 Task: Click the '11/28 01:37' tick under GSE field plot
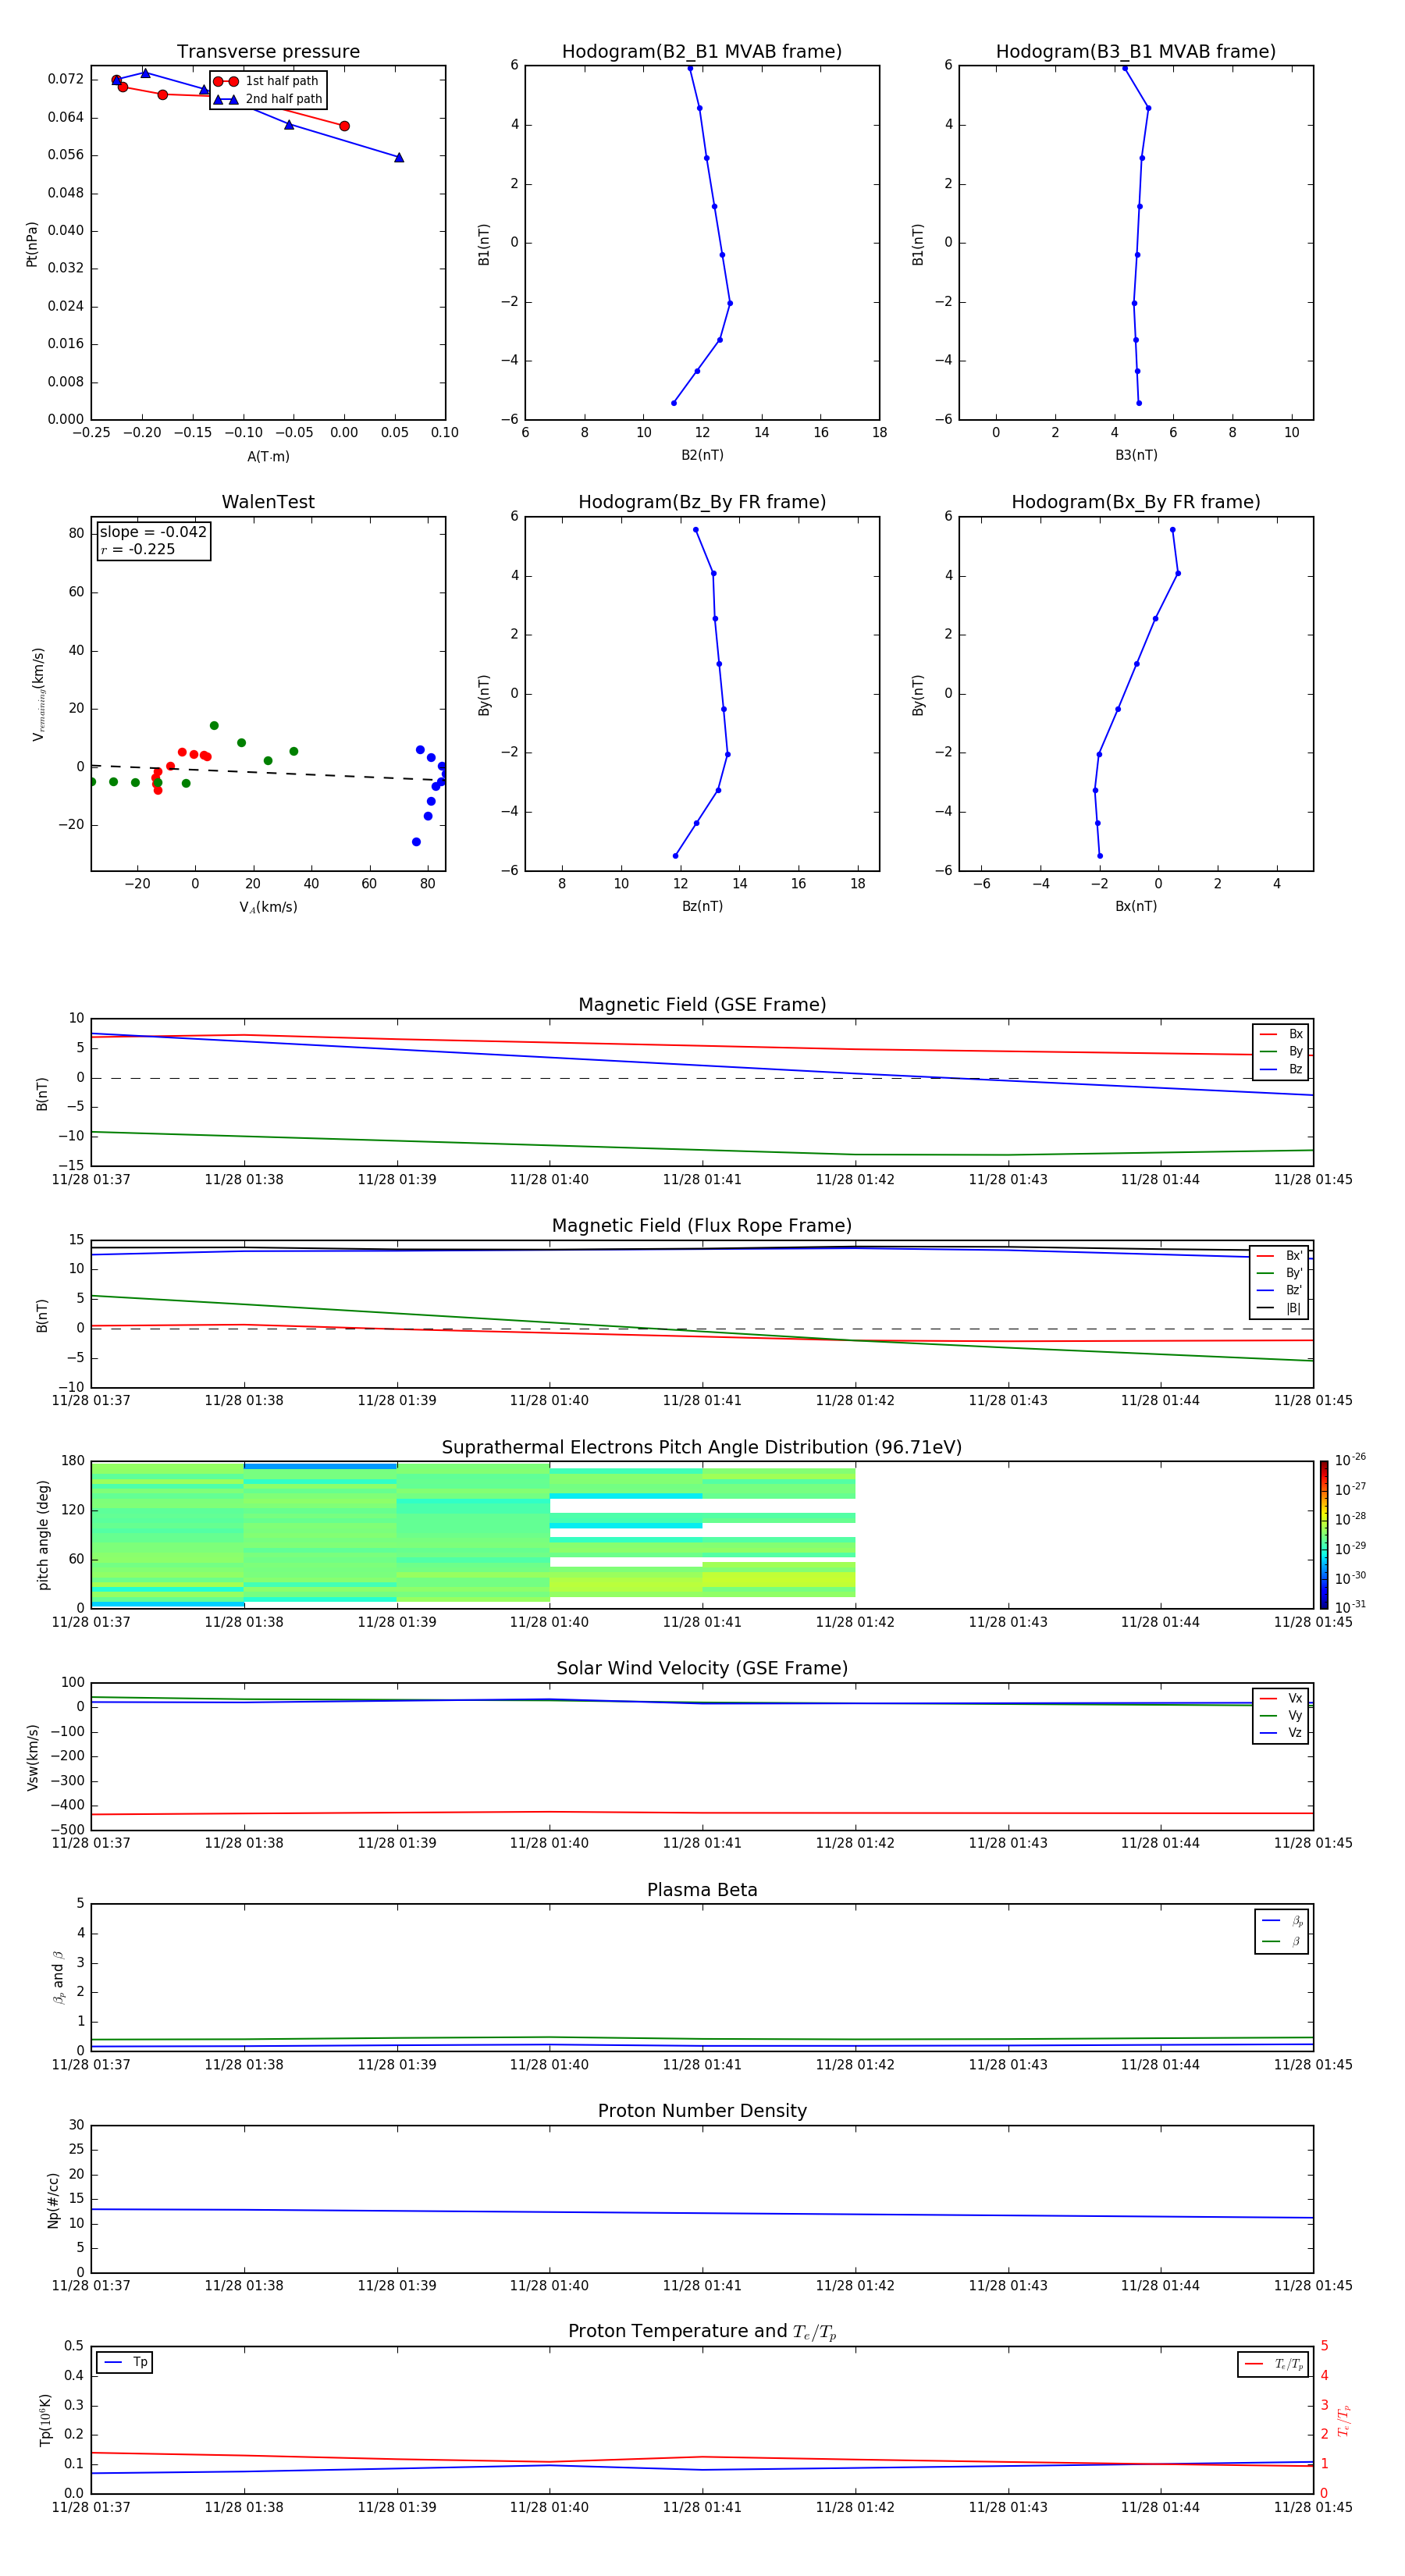[91, 1180]
